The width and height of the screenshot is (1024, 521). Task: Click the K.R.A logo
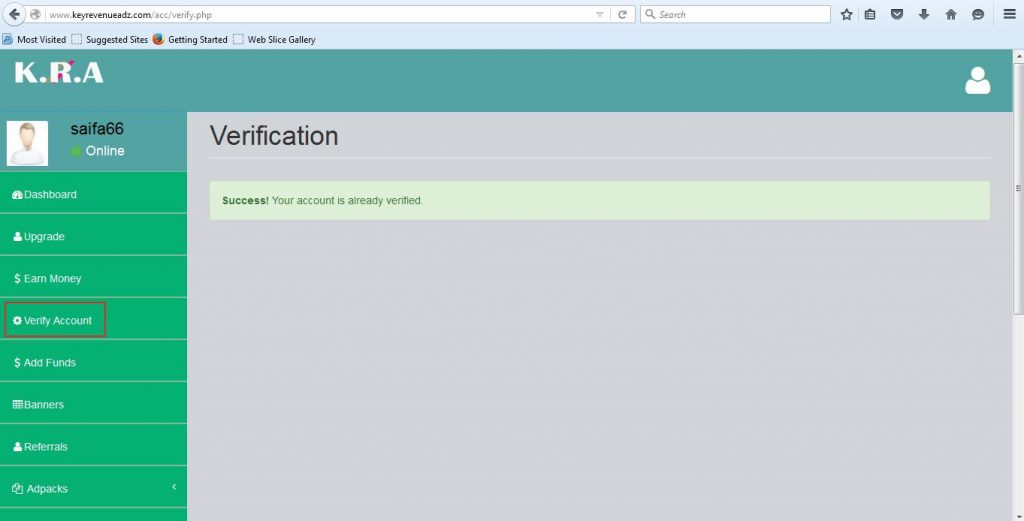[x=59, y=73]
